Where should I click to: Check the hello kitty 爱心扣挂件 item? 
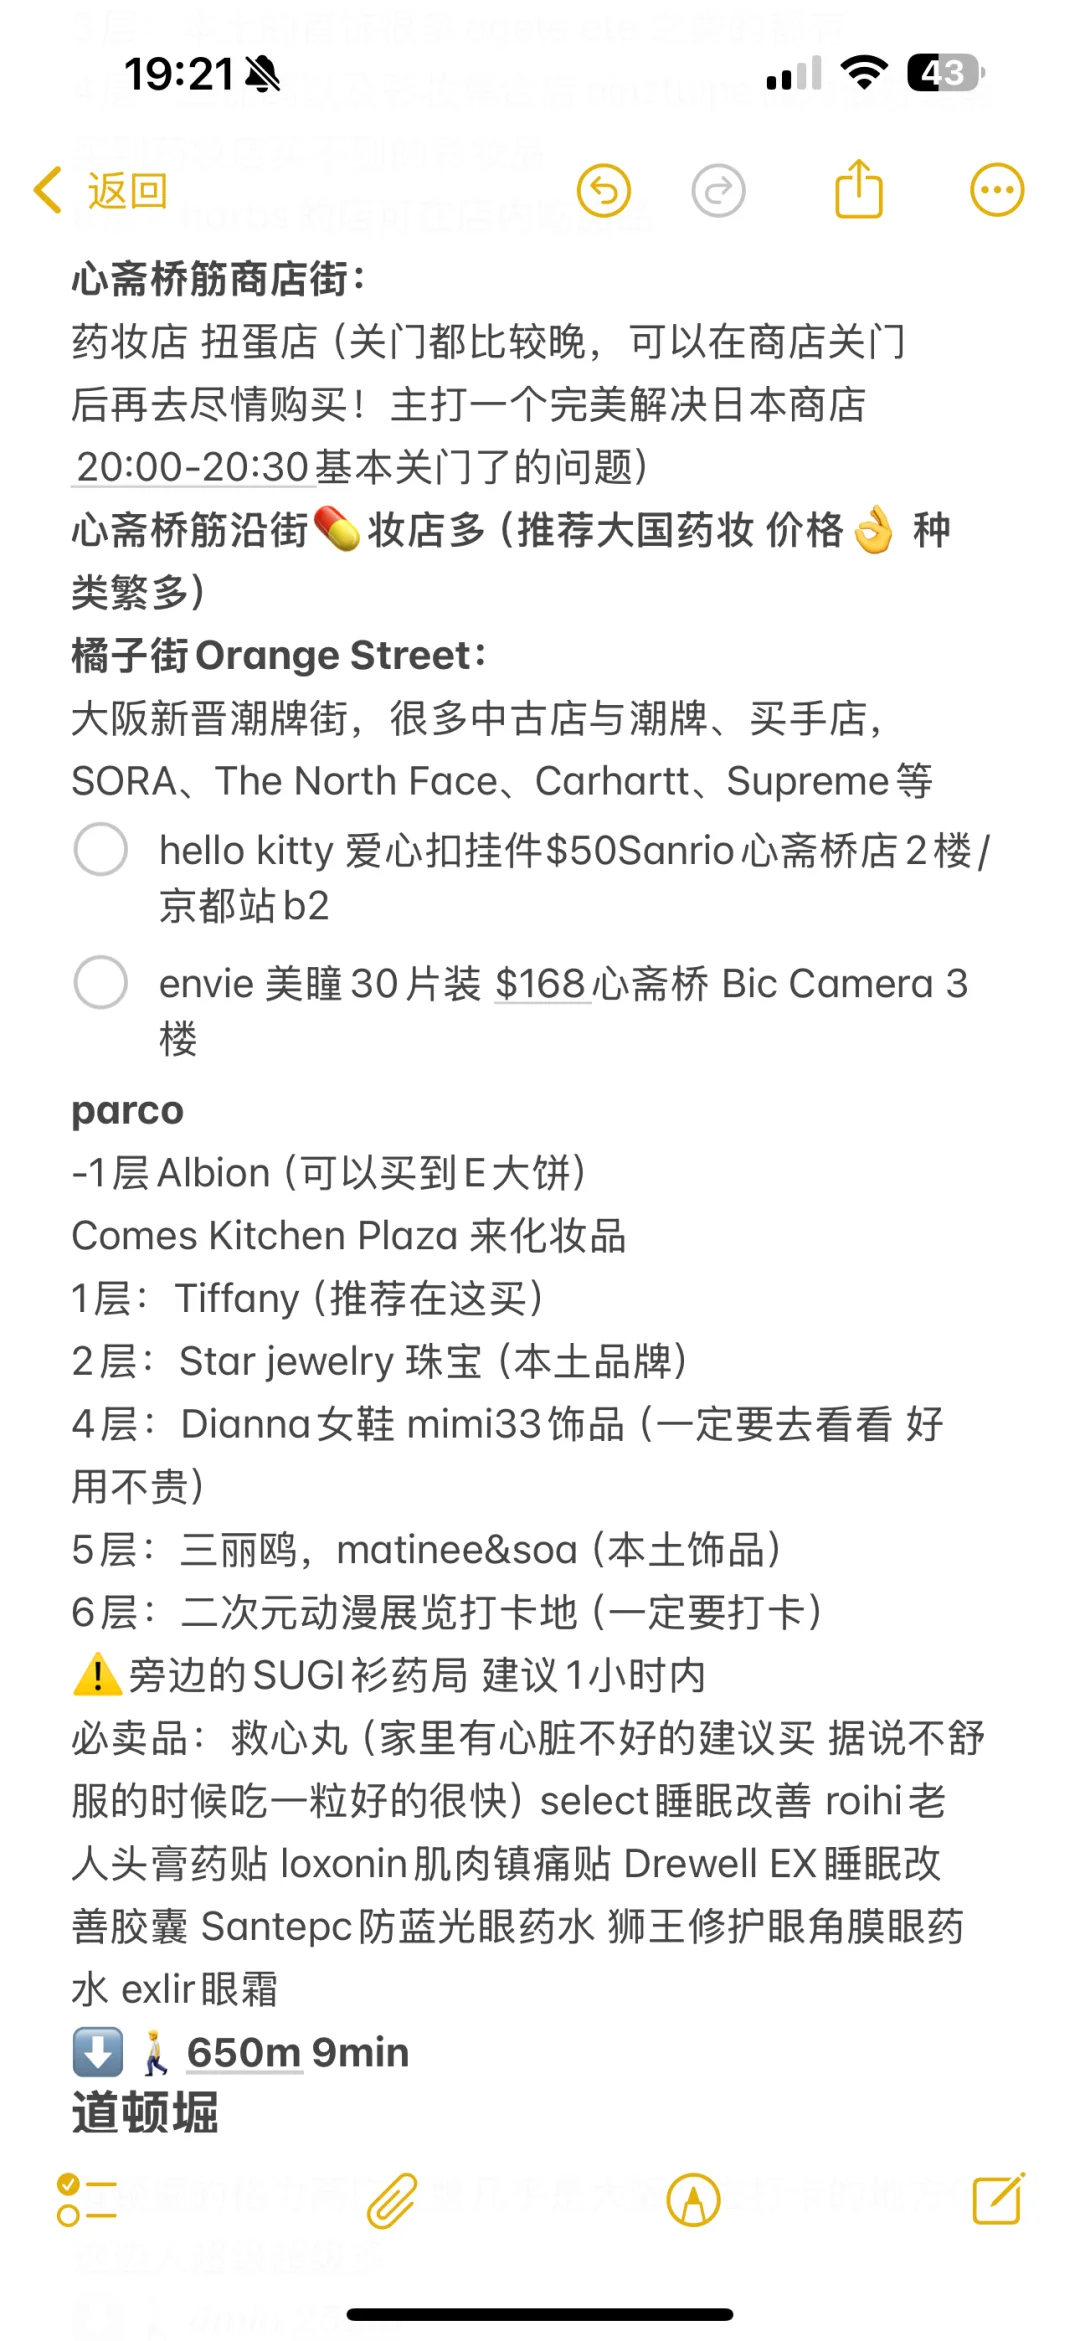pyautogui.click(x=101, y=850)
